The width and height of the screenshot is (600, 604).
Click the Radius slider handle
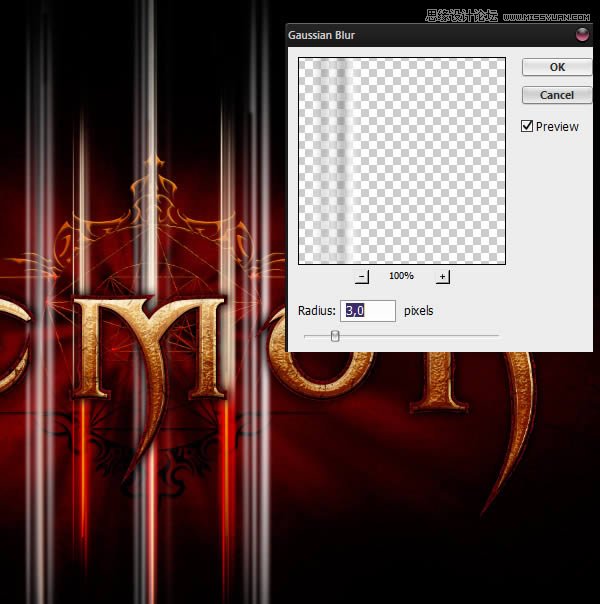click(335, 336)
